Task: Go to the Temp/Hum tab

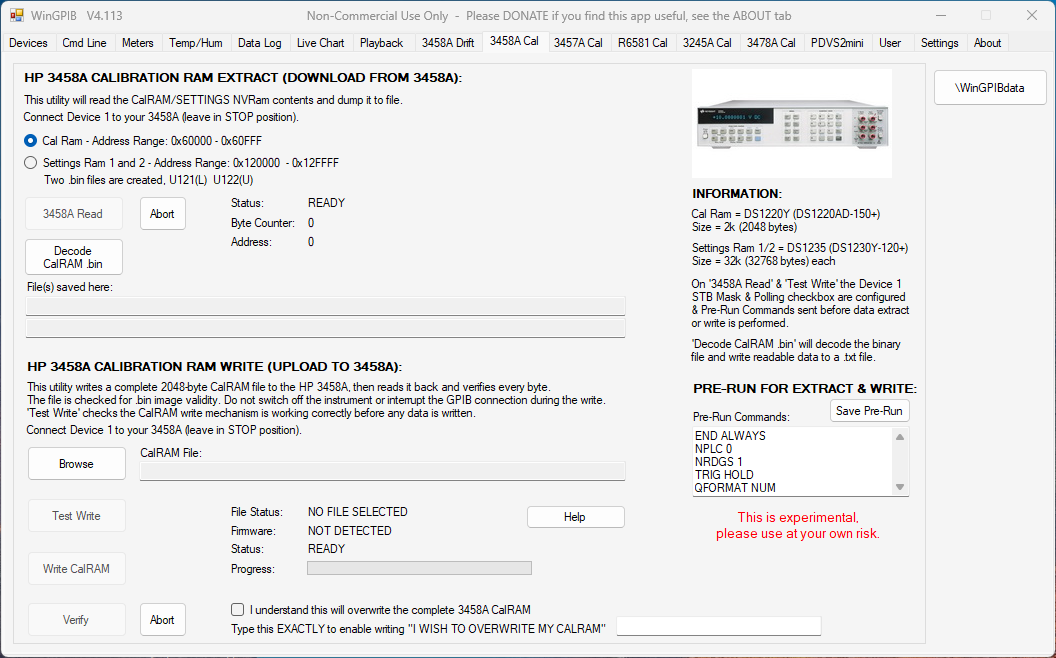Action: (195, 42)
